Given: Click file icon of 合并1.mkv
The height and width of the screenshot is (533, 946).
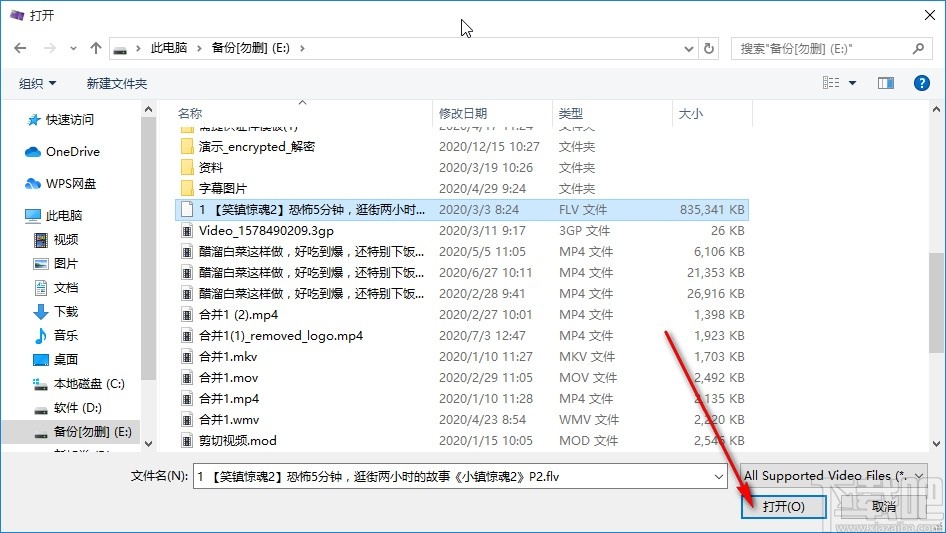Looking at the screenshot, I should [188, 357].
